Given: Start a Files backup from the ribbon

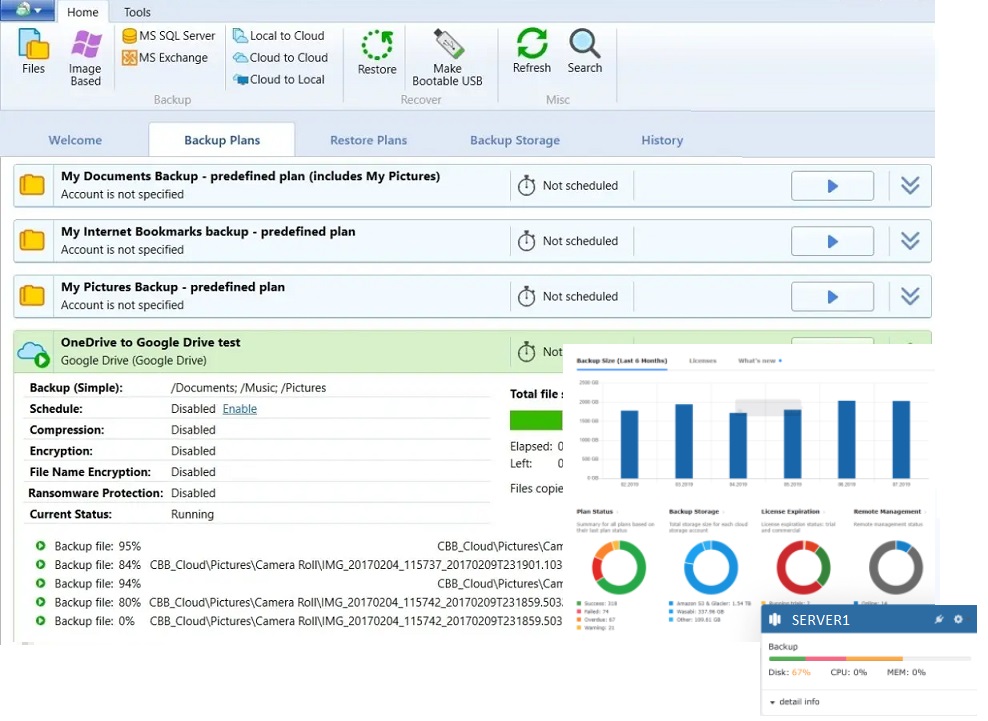Looking at the screenshot, I should 33,52.
